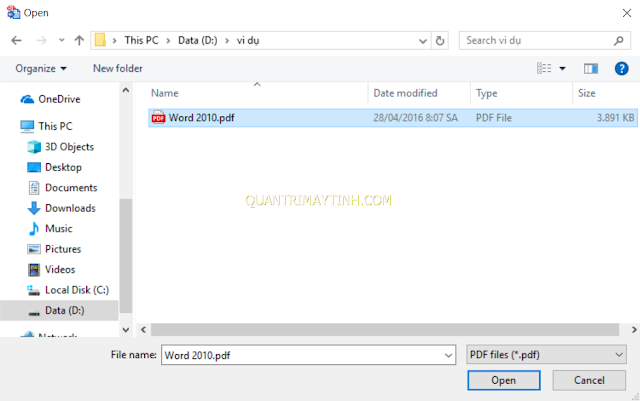Open Help with the question mark icon
This screenshot has width=640, height=401.
point(621,68)
